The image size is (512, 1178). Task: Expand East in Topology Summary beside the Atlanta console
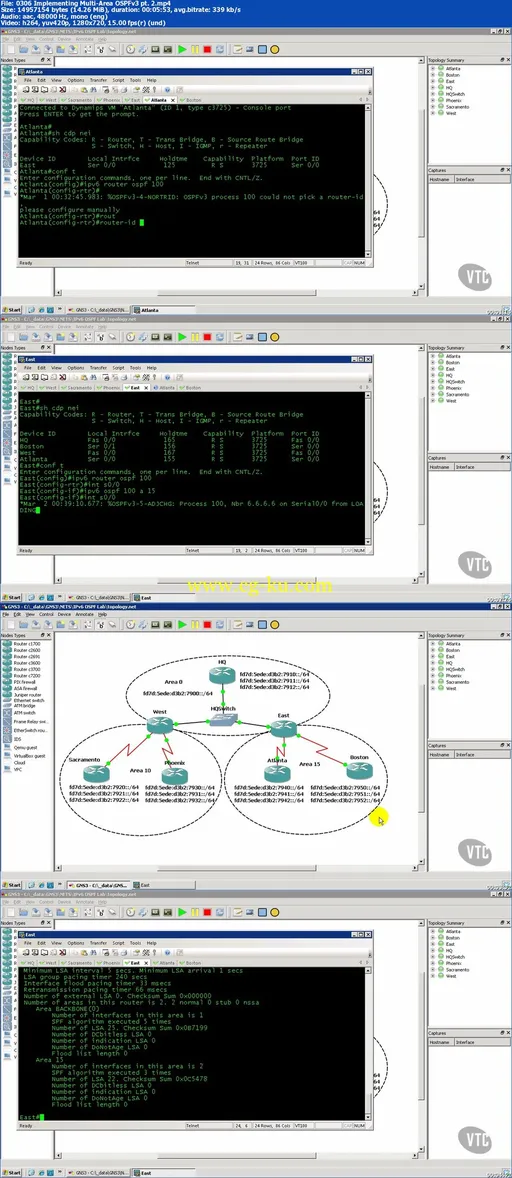tap(432, 82)
